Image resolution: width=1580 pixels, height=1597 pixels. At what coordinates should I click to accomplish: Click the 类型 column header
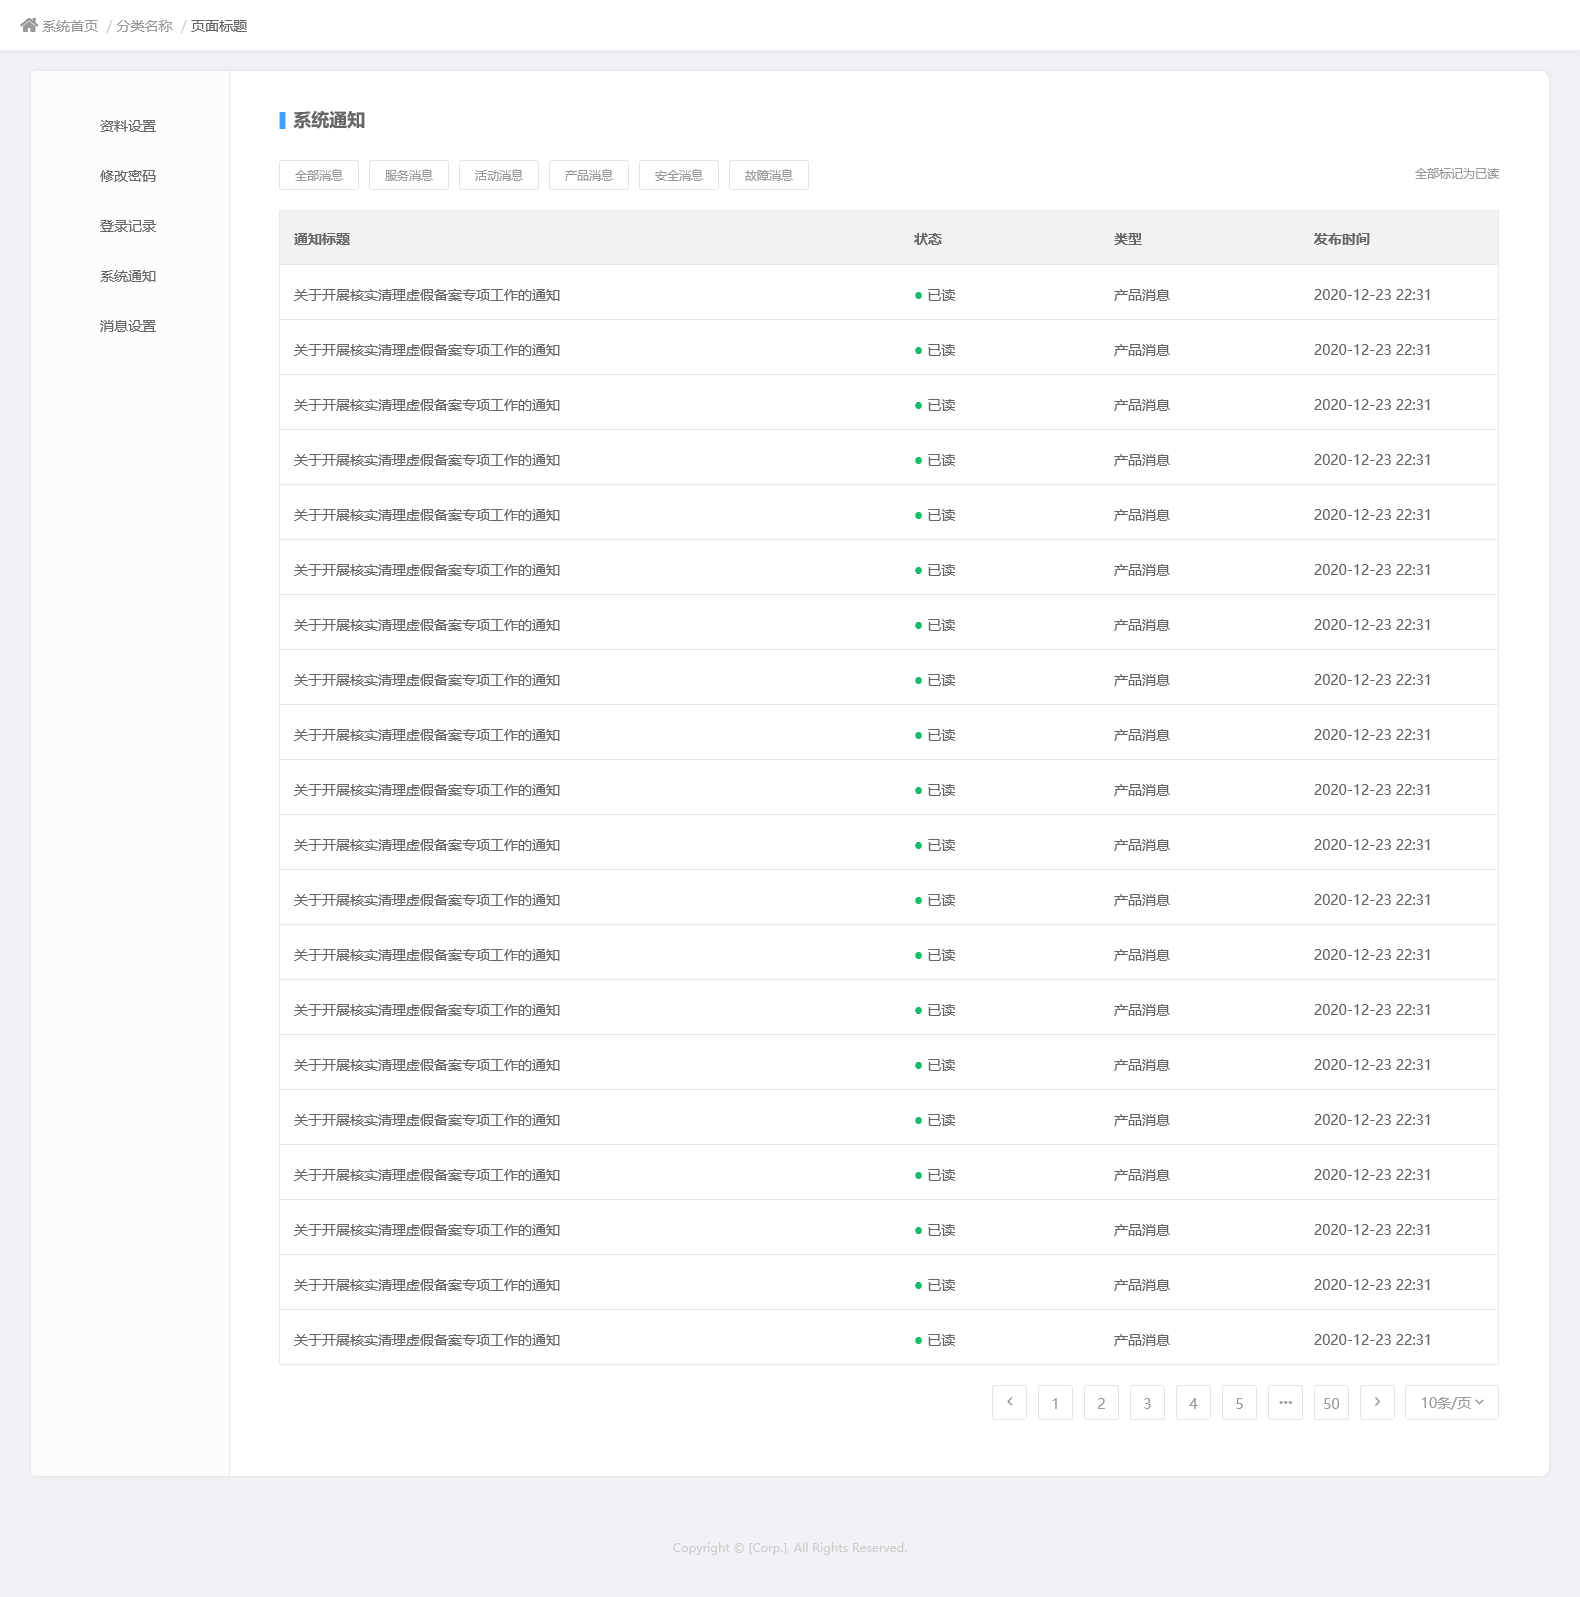click(x=1128, y=239)
